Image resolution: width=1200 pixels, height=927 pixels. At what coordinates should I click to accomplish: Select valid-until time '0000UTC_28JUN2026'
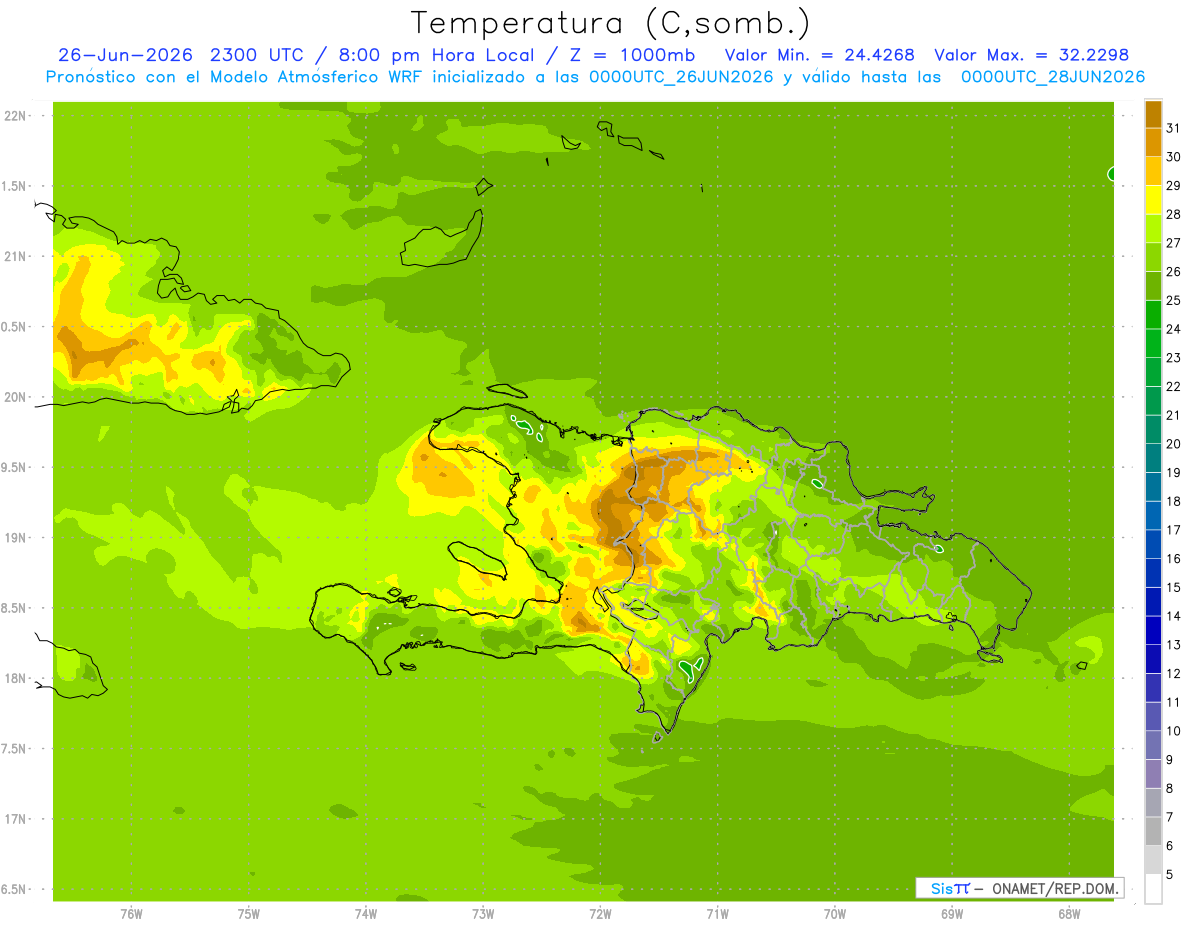[1052, 77]
